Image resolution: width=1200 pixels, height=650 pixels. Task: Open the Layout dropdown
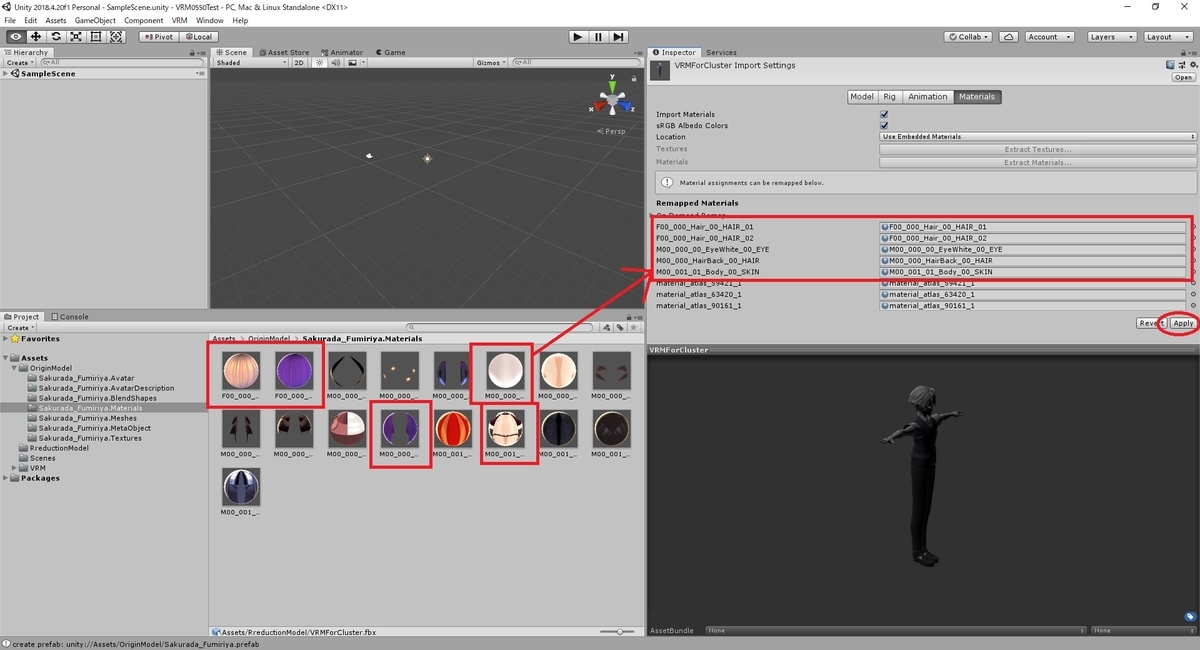pos(1166,37)
